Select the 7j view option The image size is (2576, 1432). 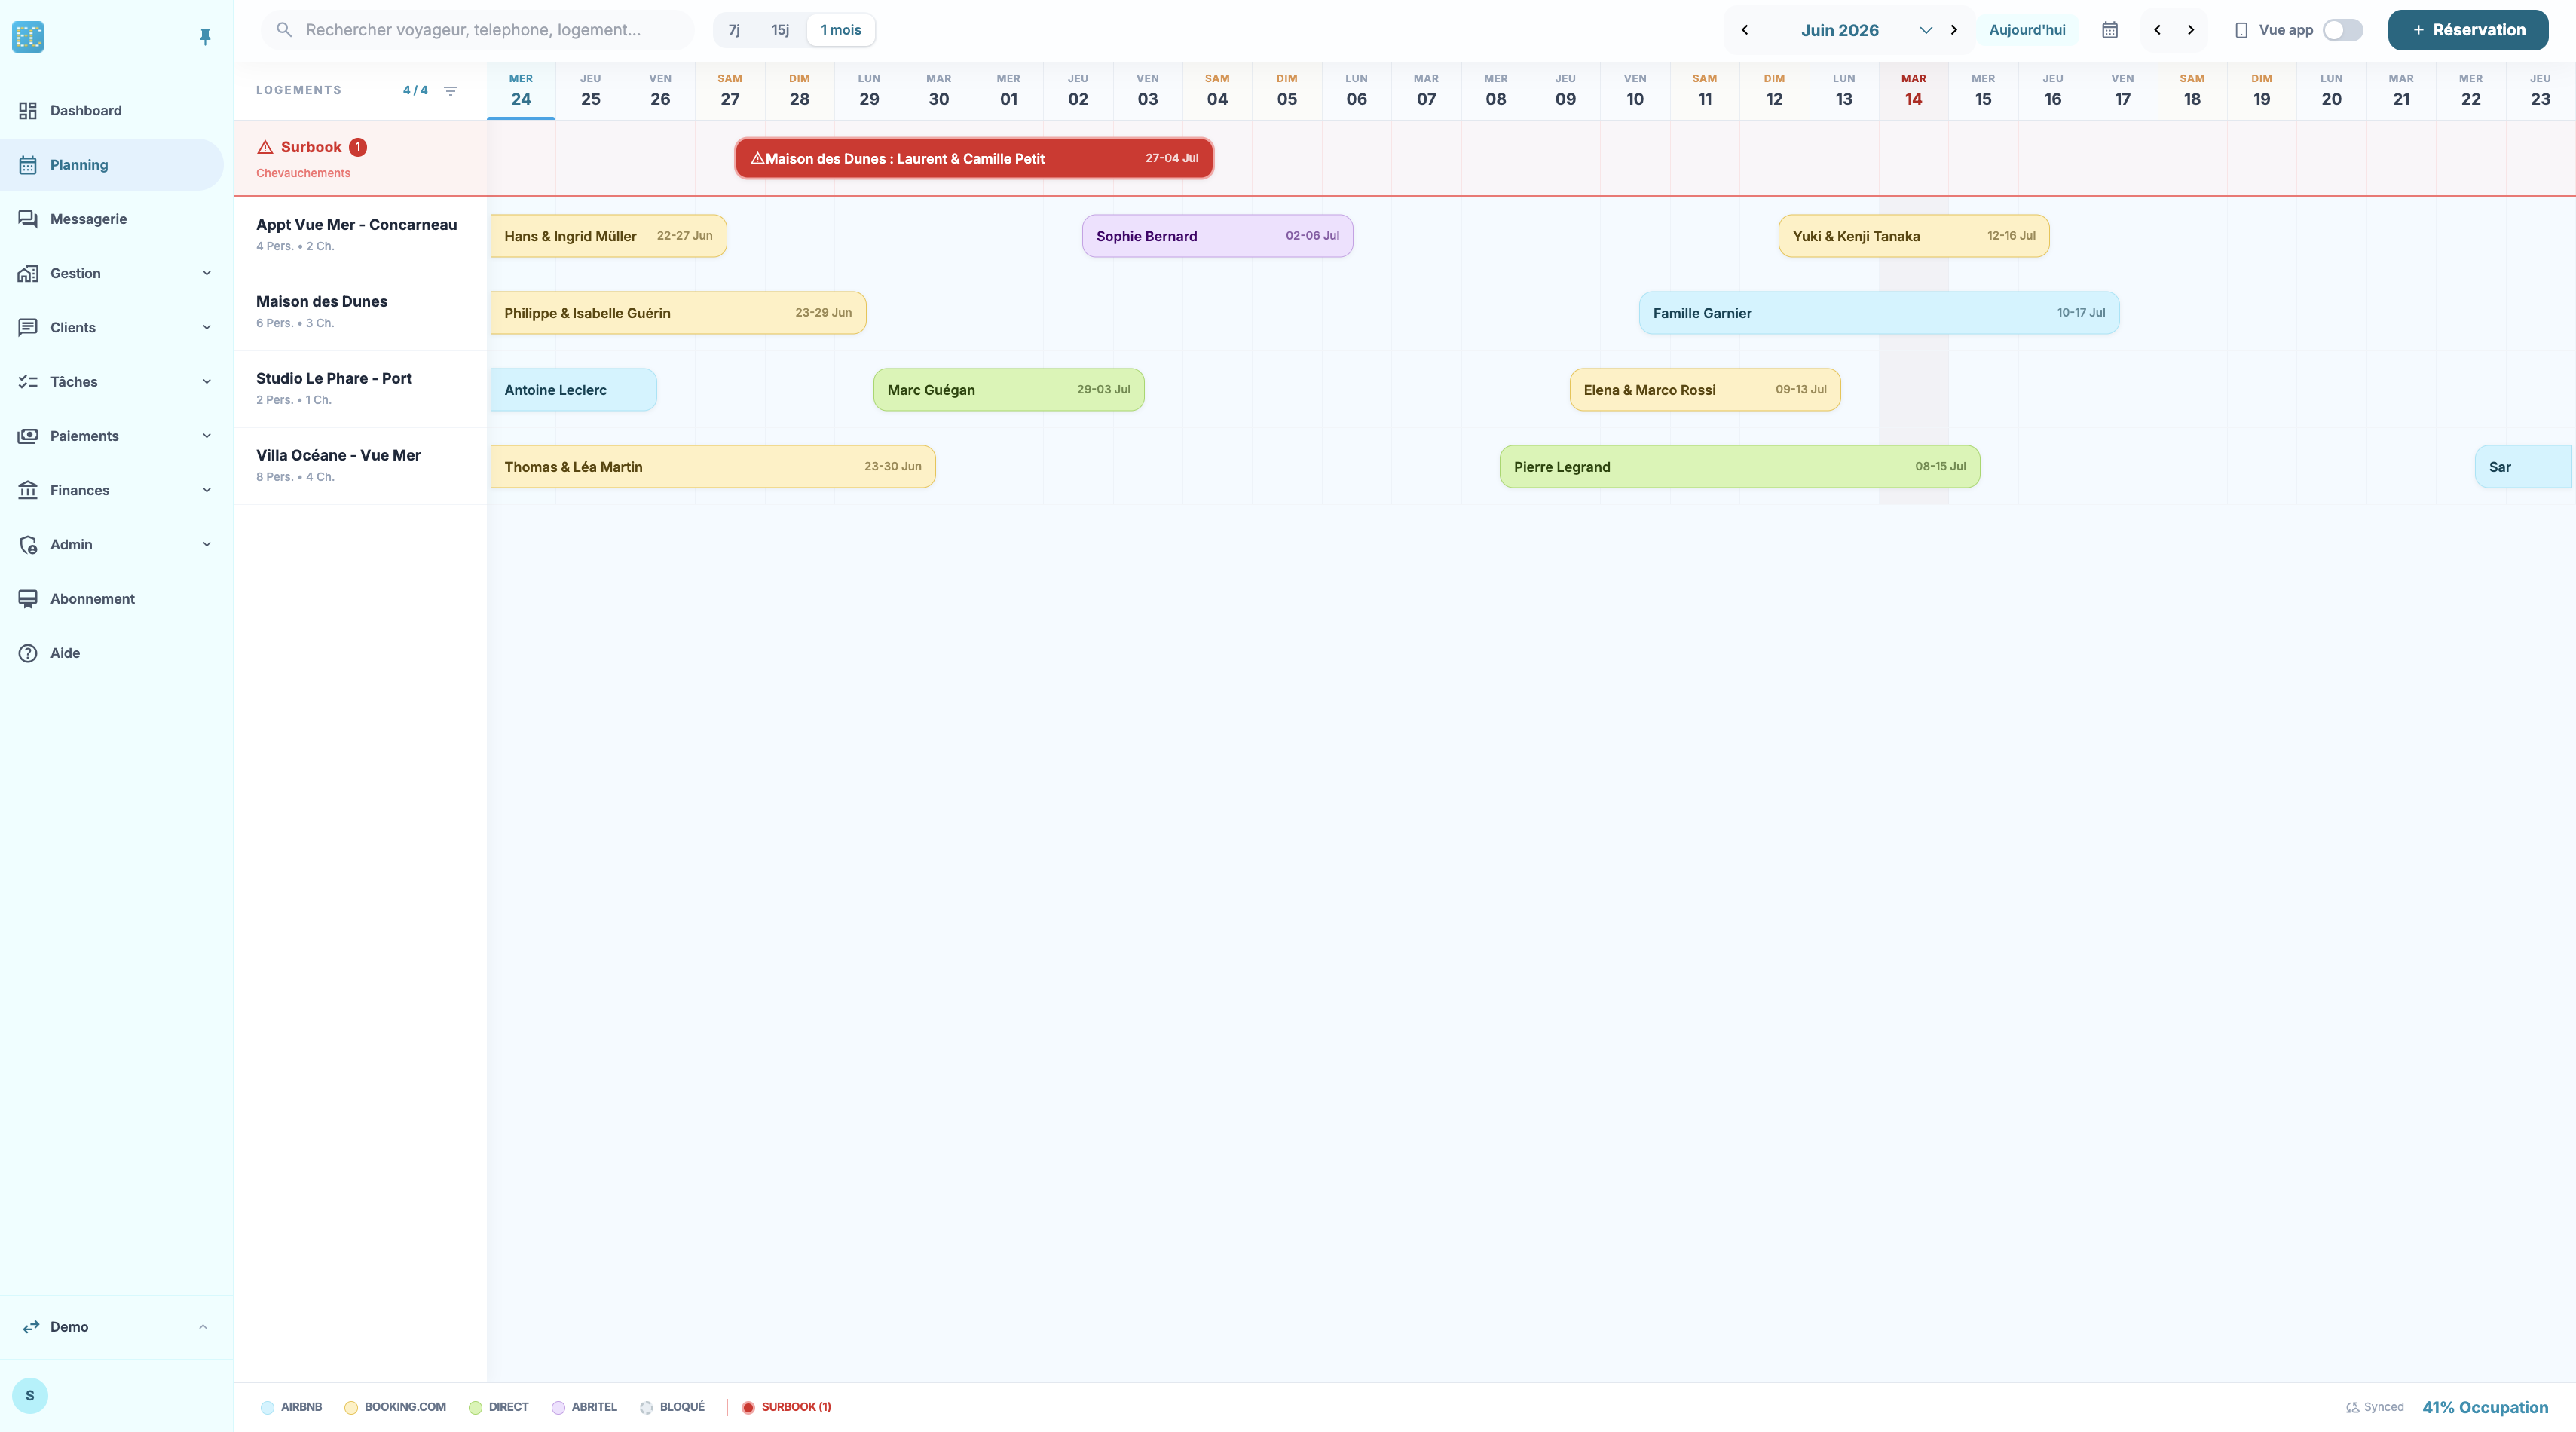point(734,30)
